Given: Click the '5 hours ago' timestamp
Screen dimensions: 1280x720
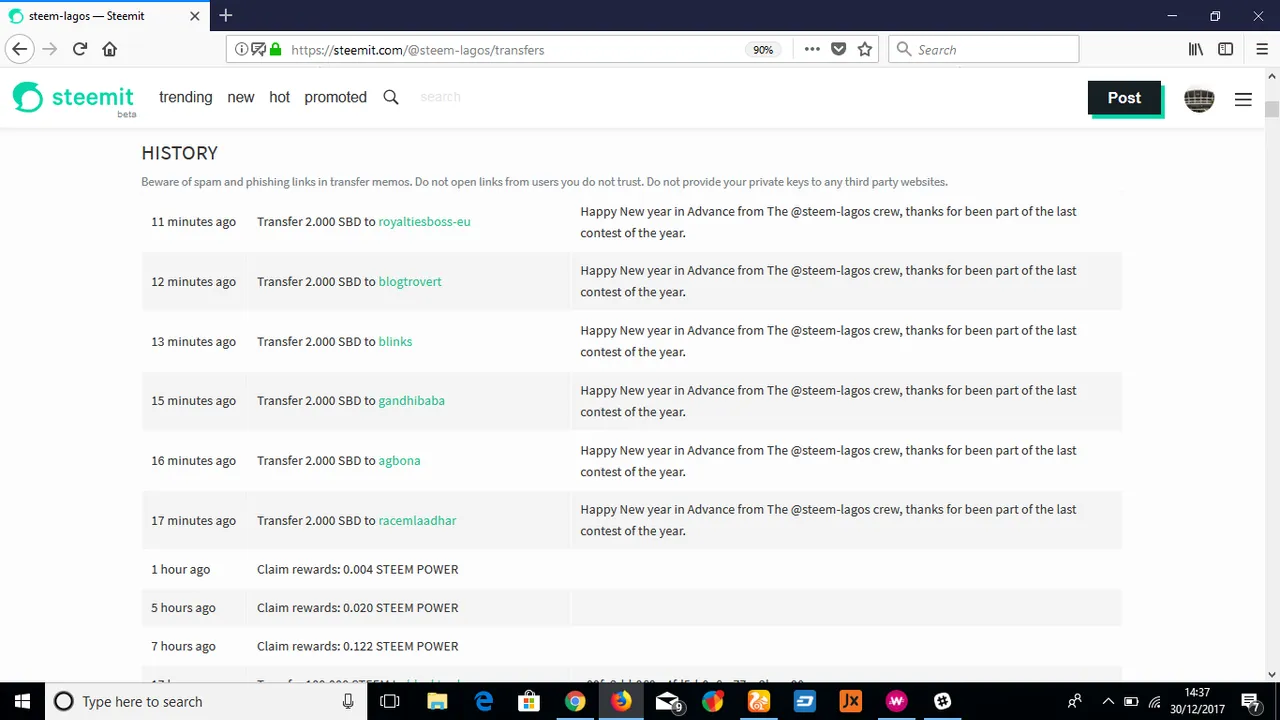Looking at the screenshot, I should click(x=184, y=608).
